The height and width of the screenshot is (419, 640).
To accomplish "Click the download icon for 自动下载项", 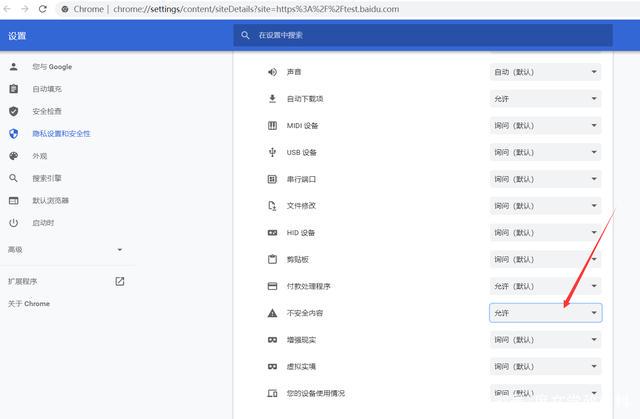I will (272, 99).
